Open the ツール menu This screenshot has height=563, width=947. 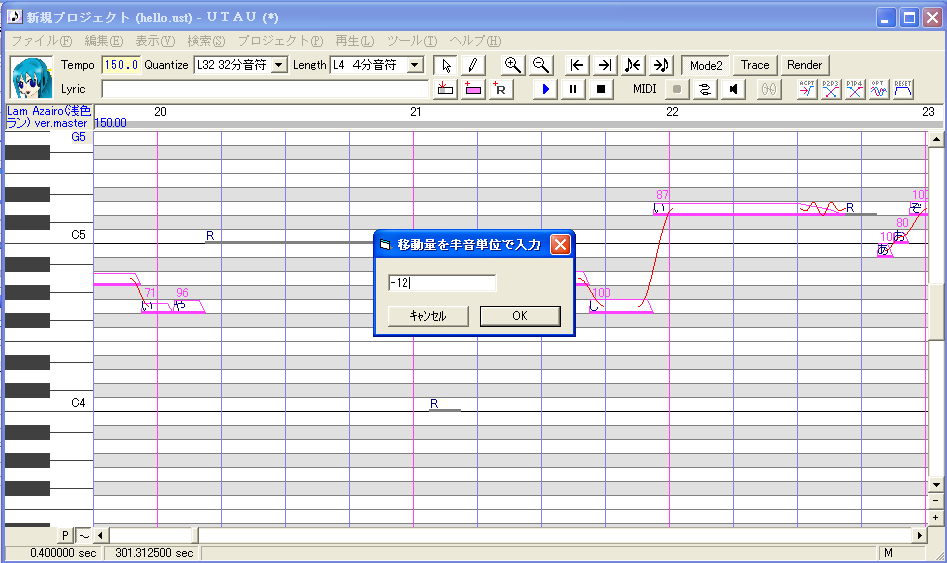coord(412,40)
